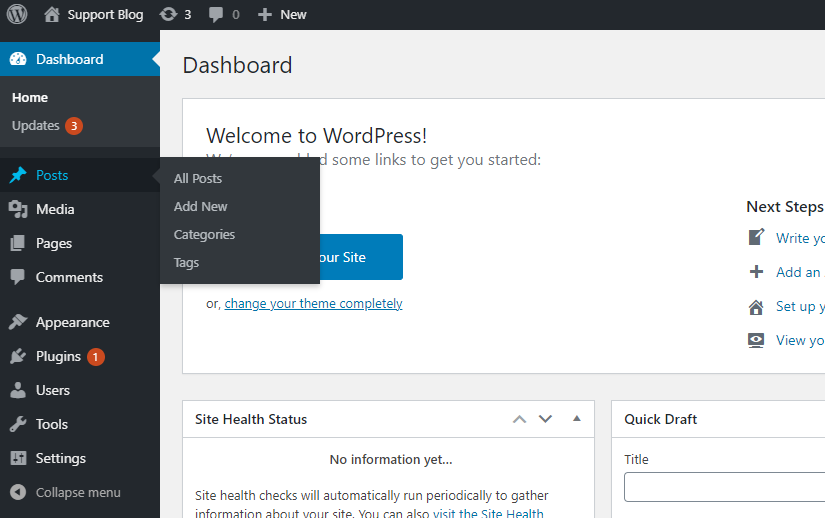Click the Media icon in sidebar
The height and width of the screenshot is (518, 825).
(18, 209)
